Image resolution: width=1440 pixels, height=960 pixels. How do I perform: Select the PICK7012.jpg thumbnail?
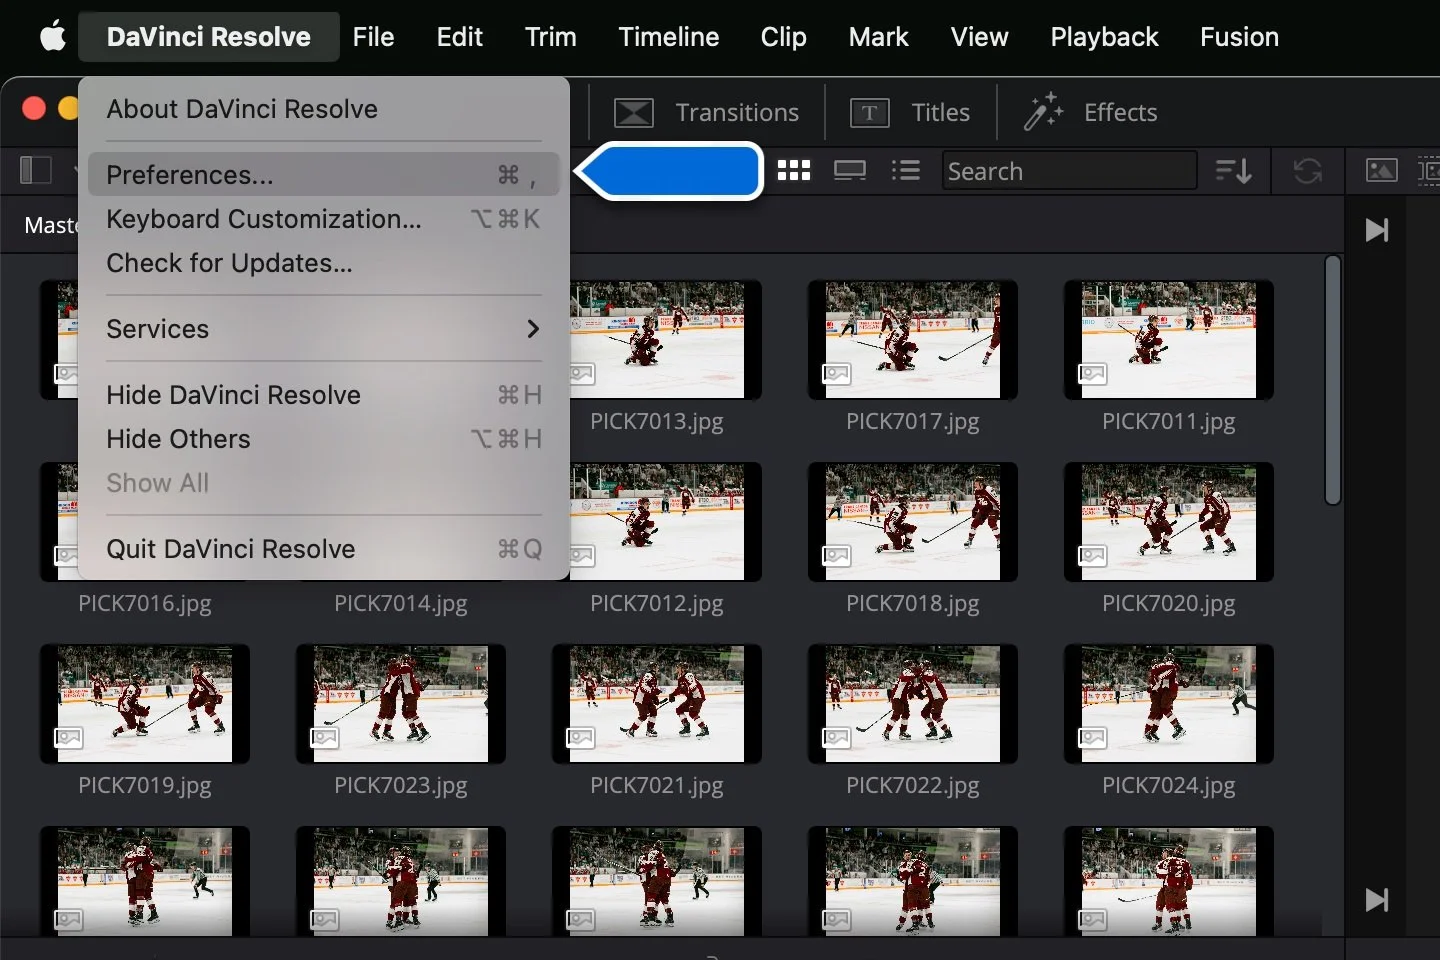[657, 522]
